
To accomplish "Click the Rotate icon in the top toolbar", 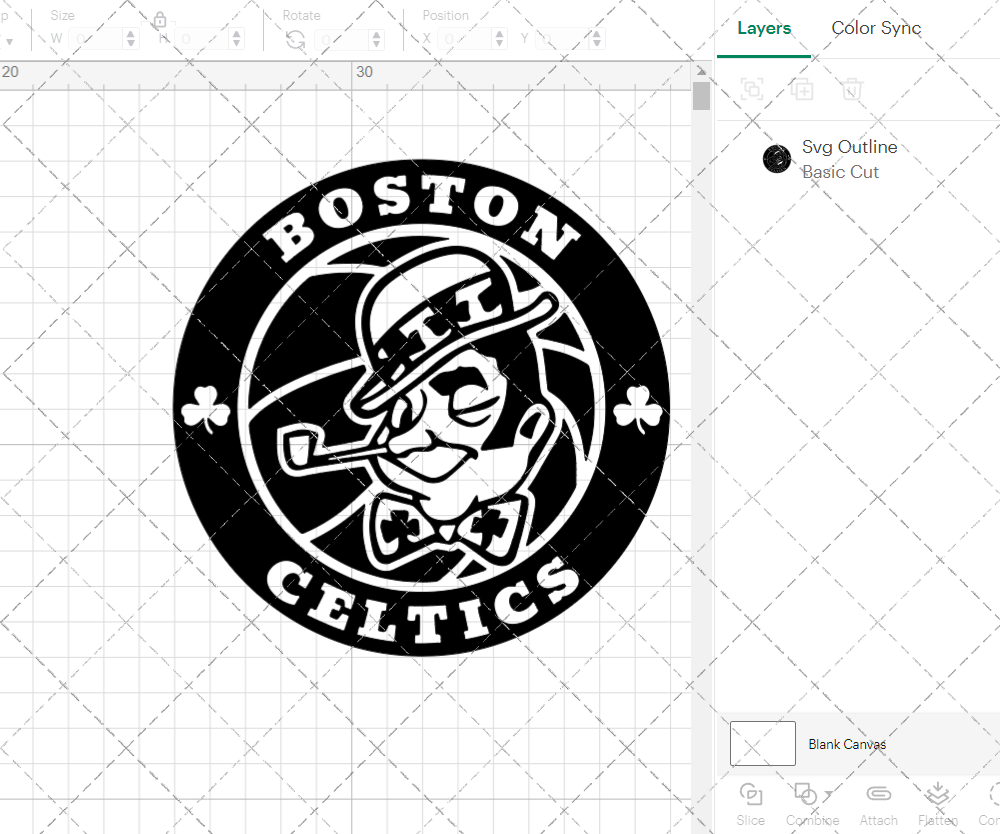I will point(293,38).
